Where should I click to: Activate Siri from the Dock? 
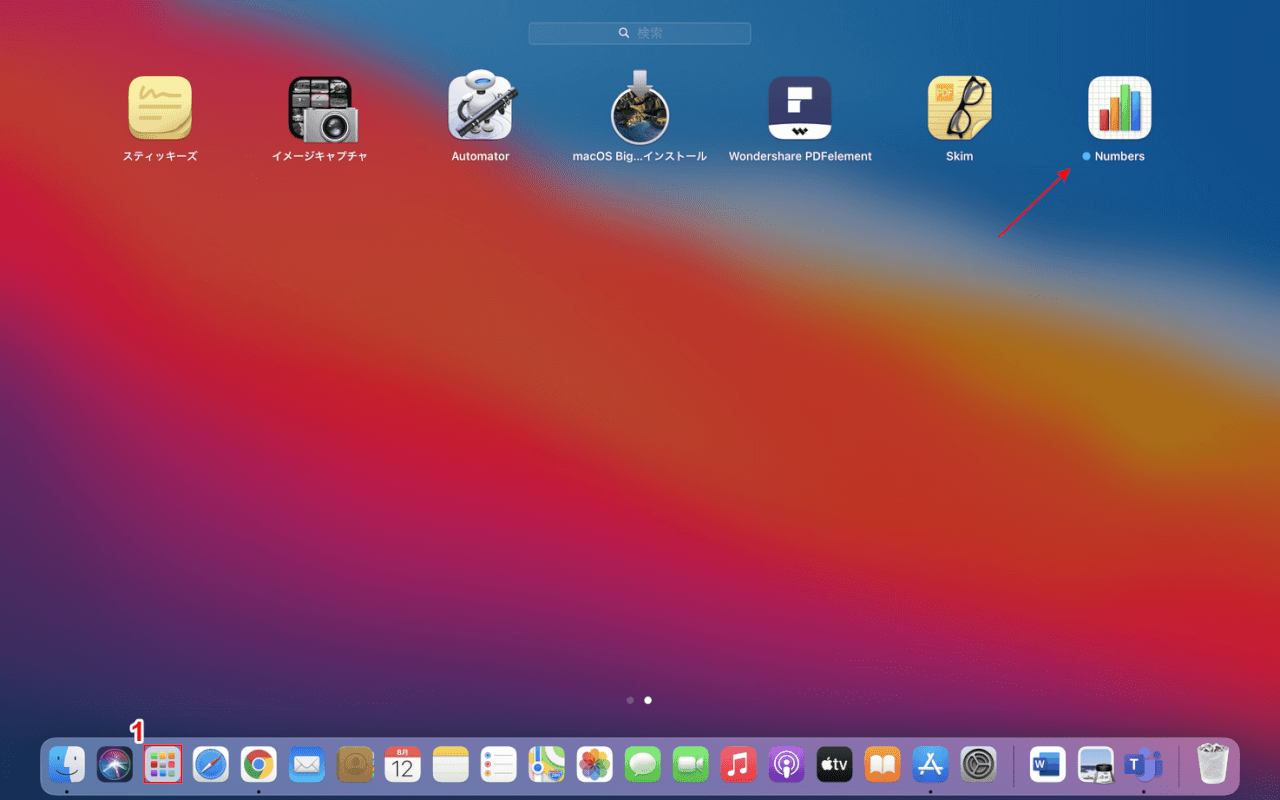pyautogui.click(x=115, y=765)
